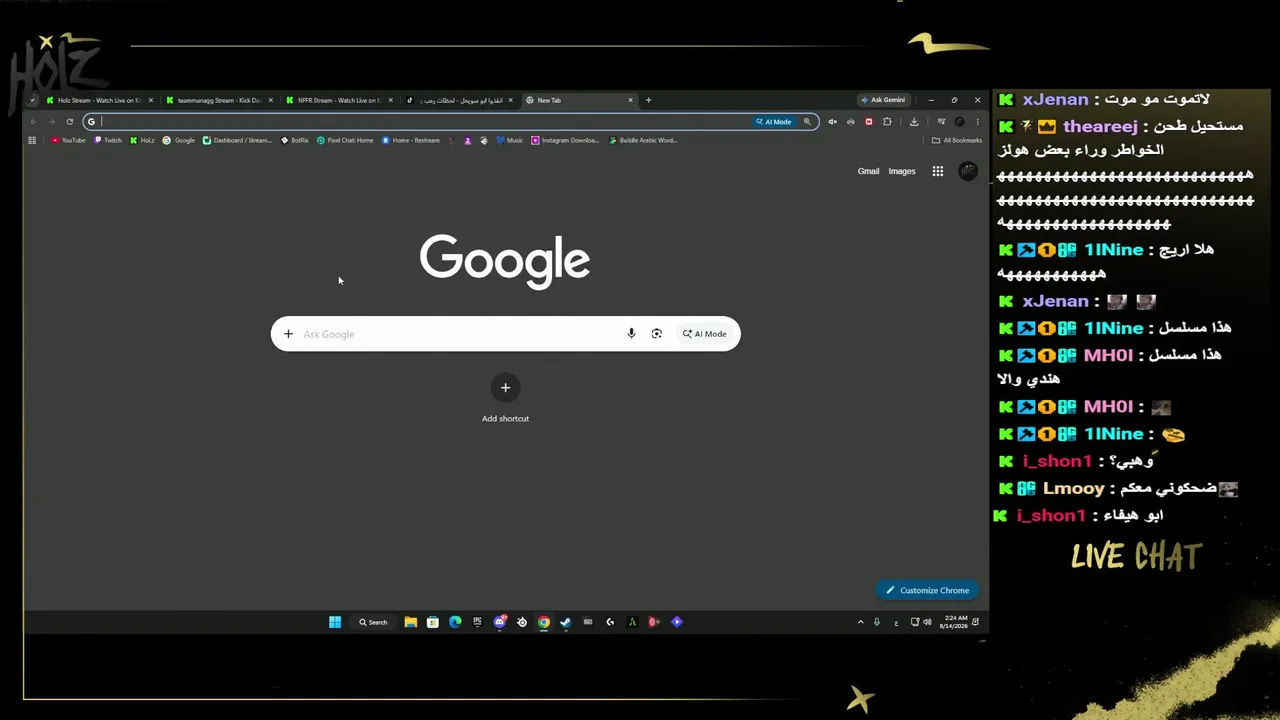Expand the All Bookmarks folder
The image size is (1280, 720).
(957, 141)
